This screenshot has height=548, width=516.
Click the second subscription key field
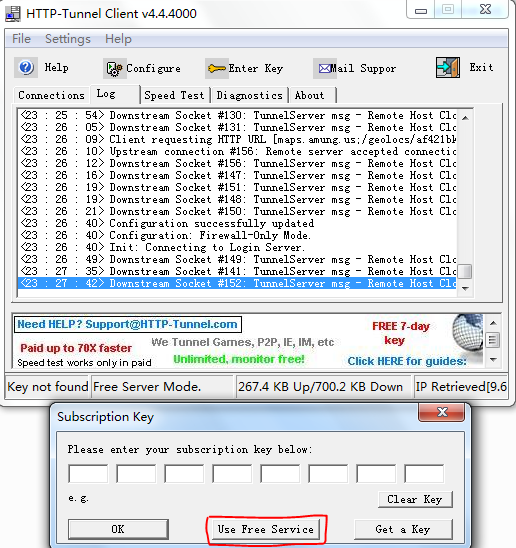pyautogui.click(x=136, y=474)
